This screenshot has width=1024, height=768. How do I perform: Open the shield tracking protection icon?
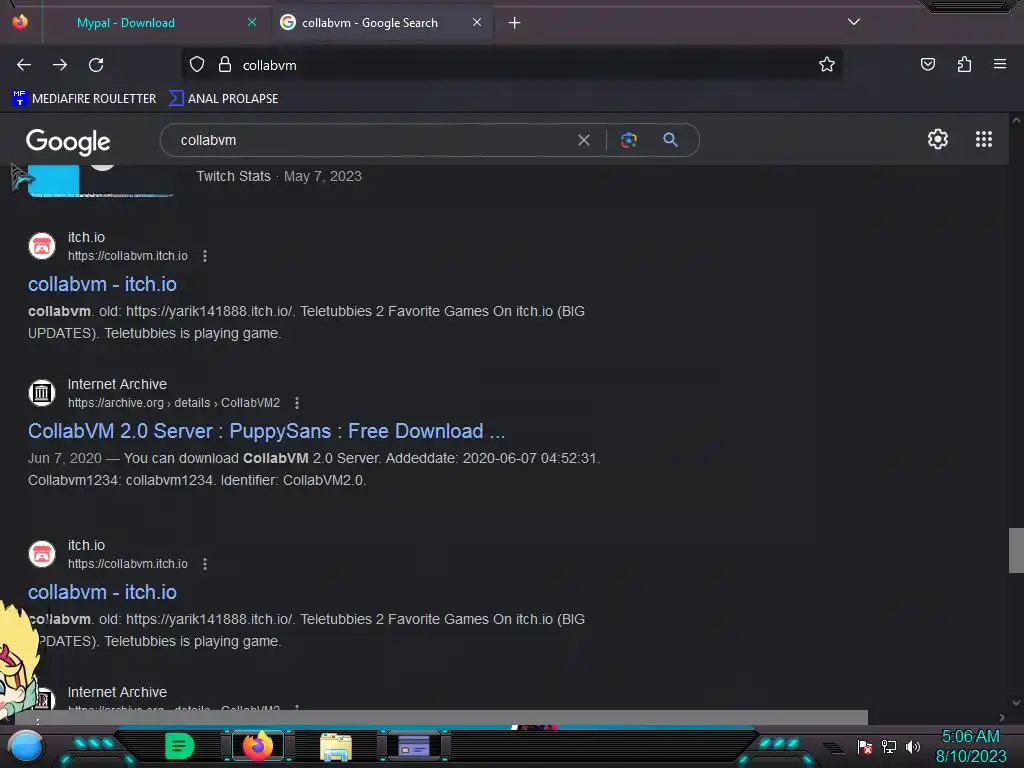(197, 64)
